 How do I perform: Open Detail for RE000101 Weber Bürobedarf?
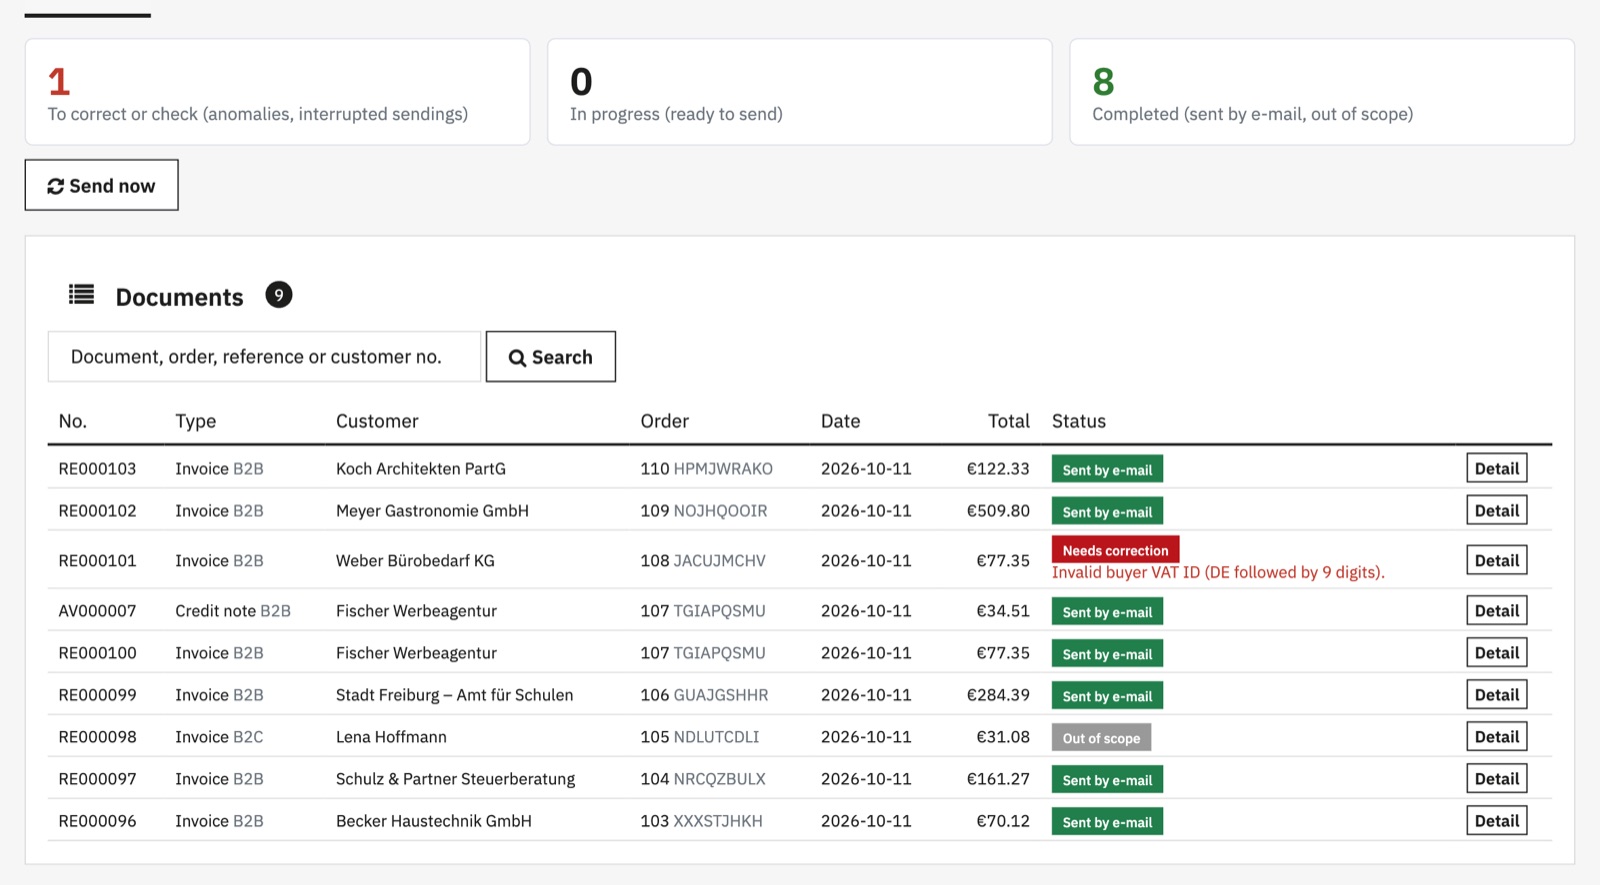(1496, 560)
